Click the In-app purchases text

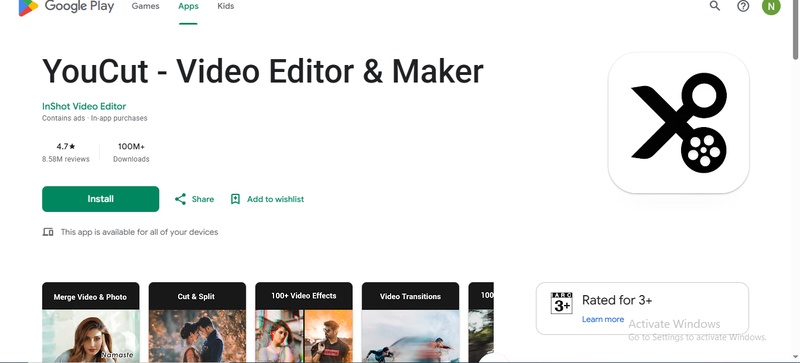coord(119,118)
